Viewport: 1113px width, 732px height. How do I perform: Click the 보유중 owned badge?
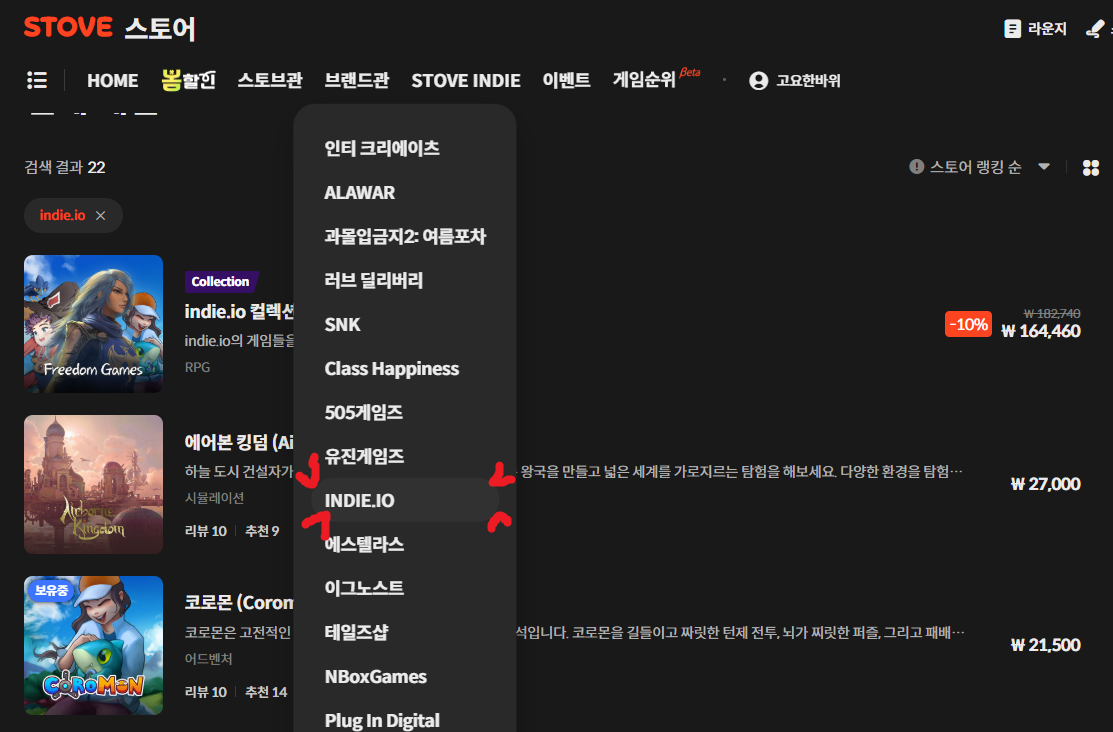[51, 591]
